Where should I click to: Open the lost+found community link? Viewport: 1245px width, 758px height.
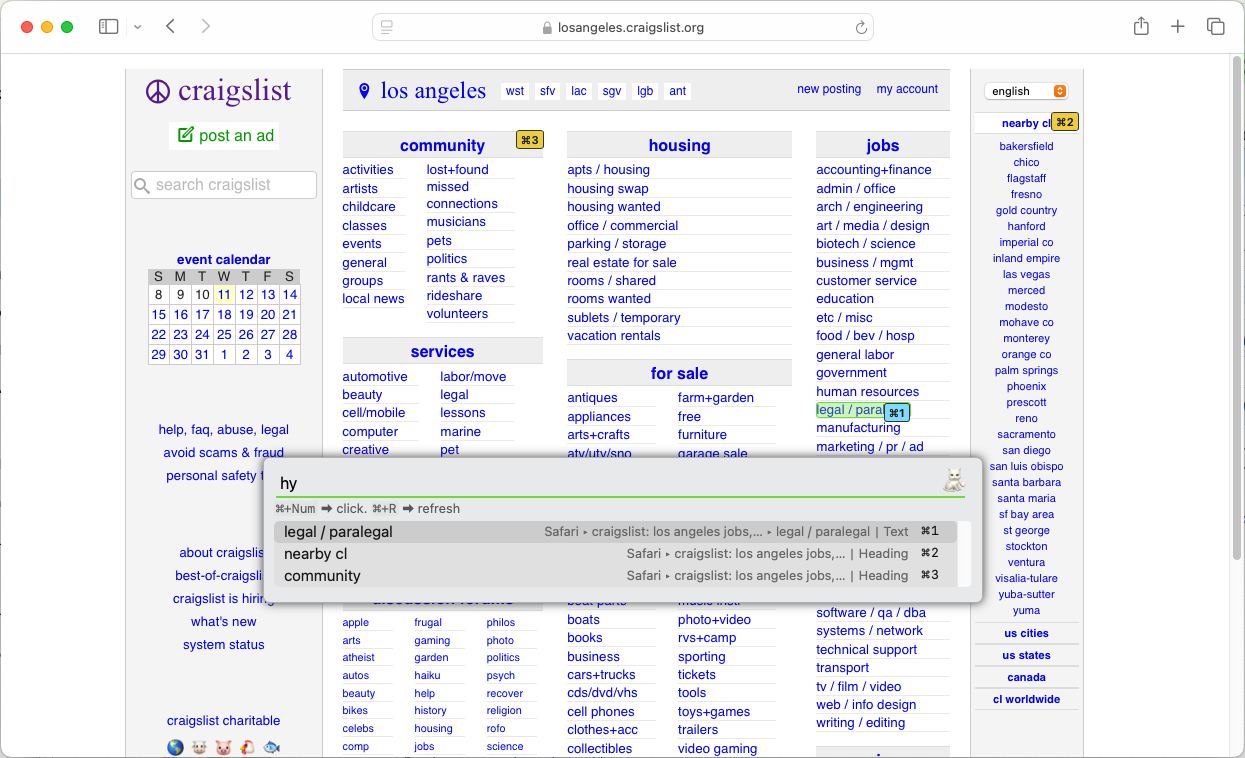coord(458,170)
